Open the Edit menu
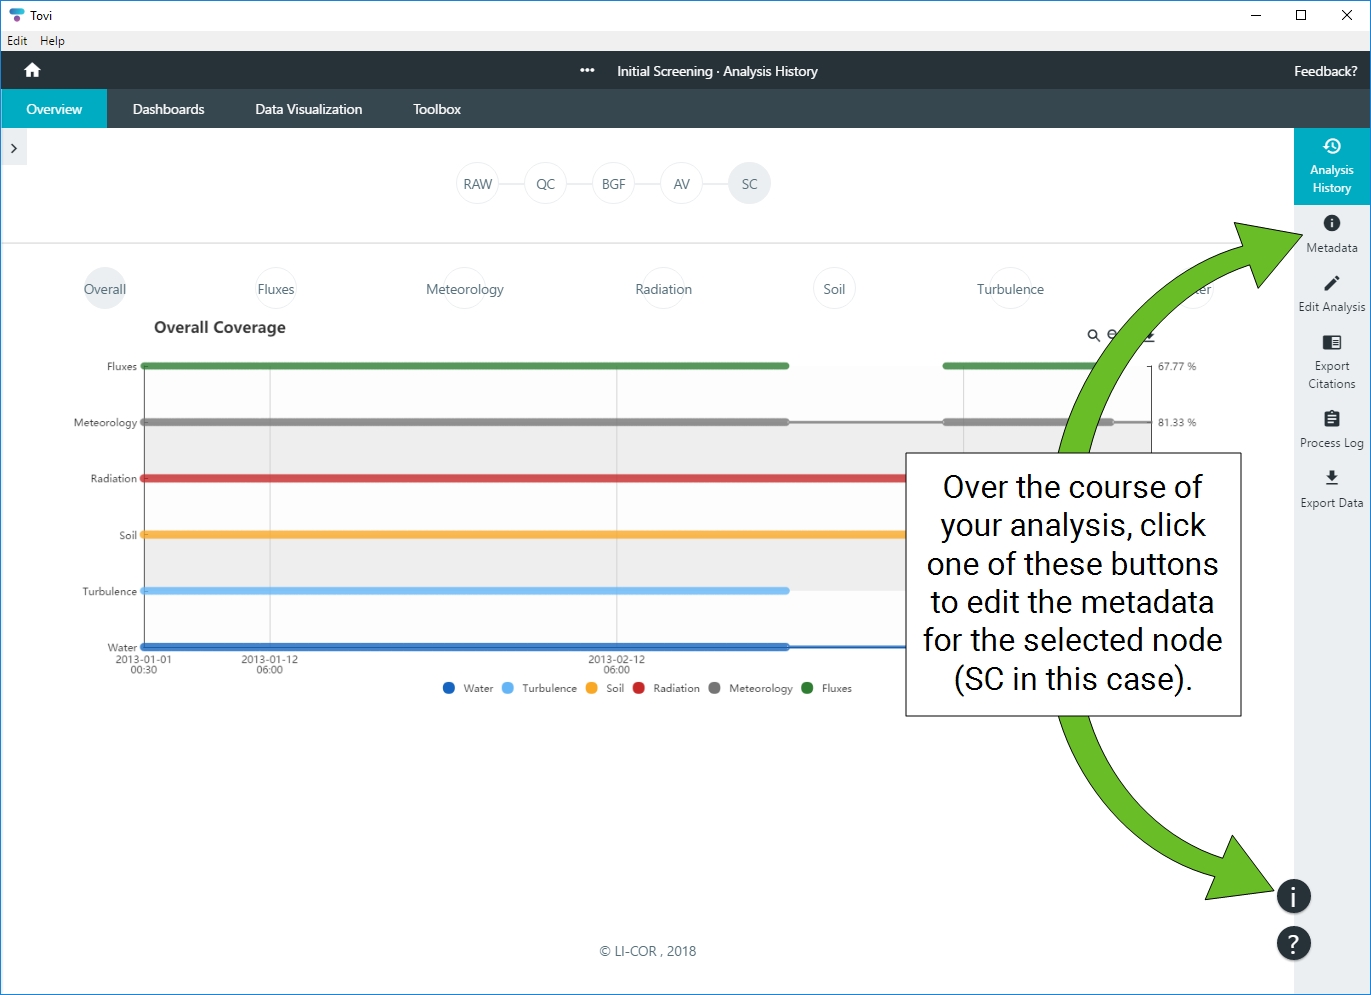This screenshot has height=995, width=1371. pyautogui.click(x=17, y=40)
